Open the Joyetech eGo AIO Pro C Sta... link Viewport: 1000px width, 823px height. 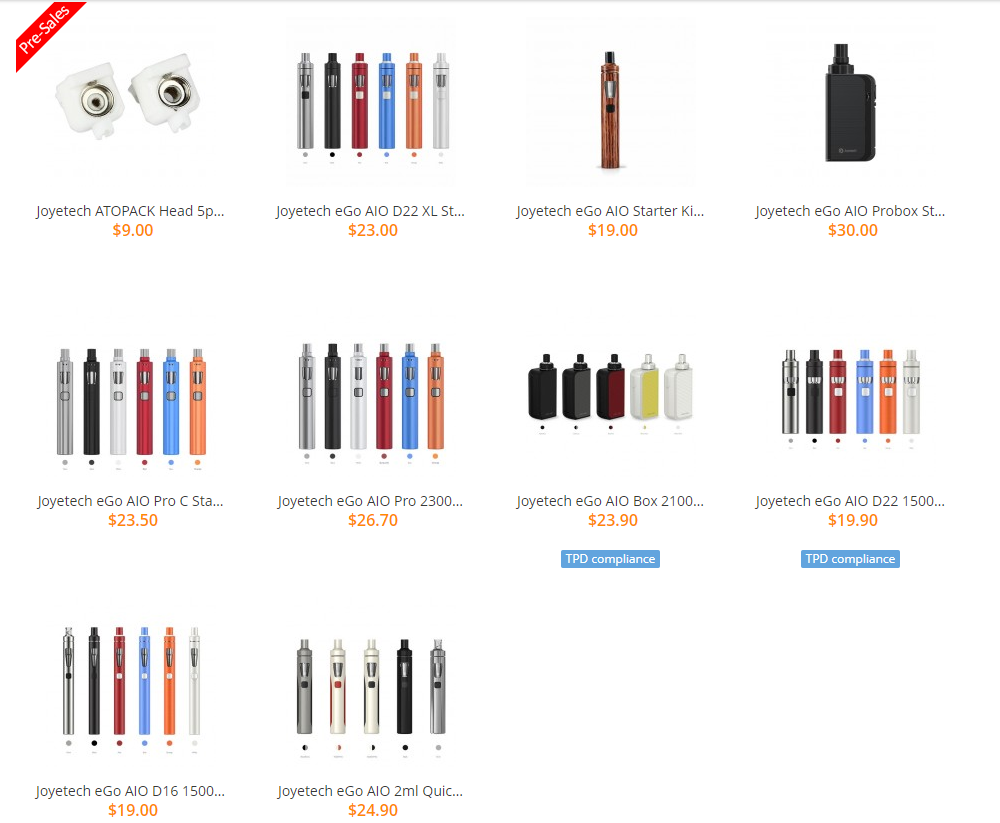[x=130, y=501]
